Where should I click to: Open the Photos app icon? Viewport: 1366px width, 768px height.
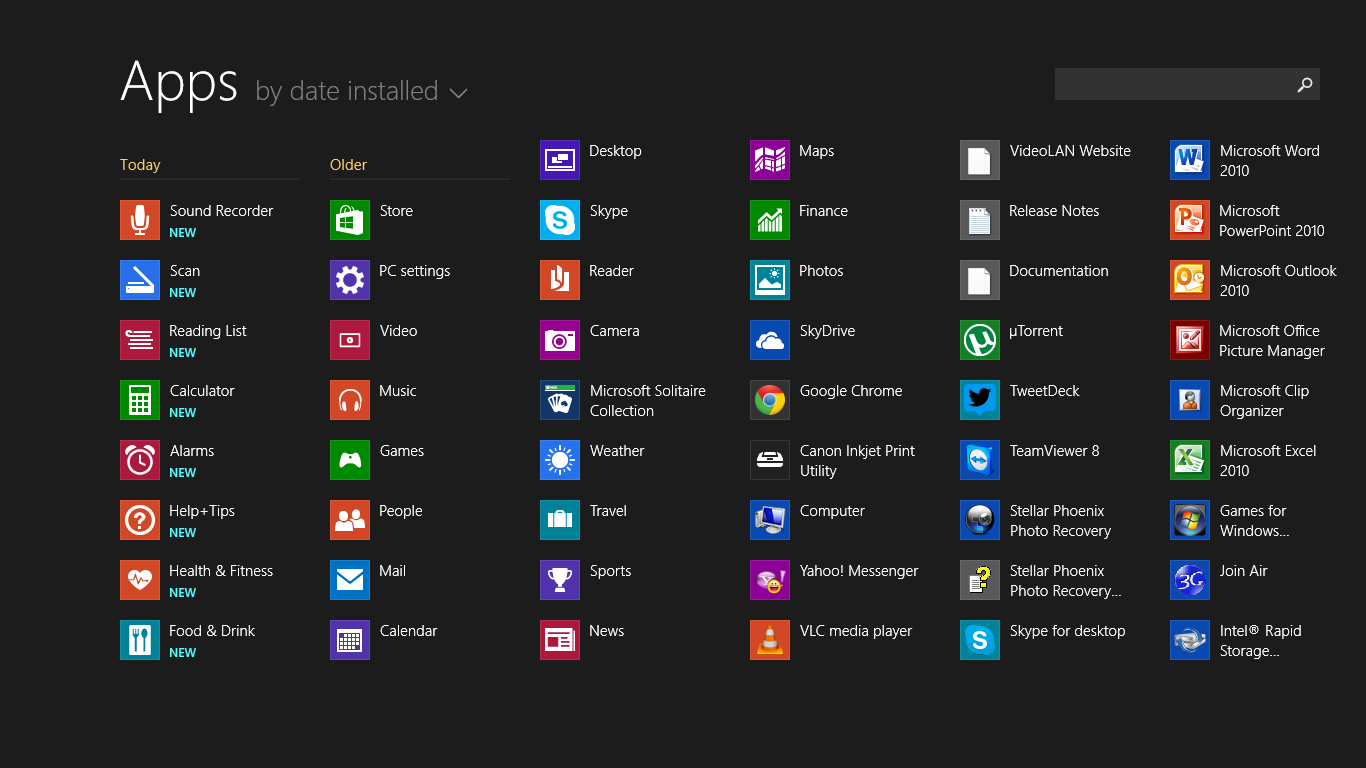pos(770,280)
